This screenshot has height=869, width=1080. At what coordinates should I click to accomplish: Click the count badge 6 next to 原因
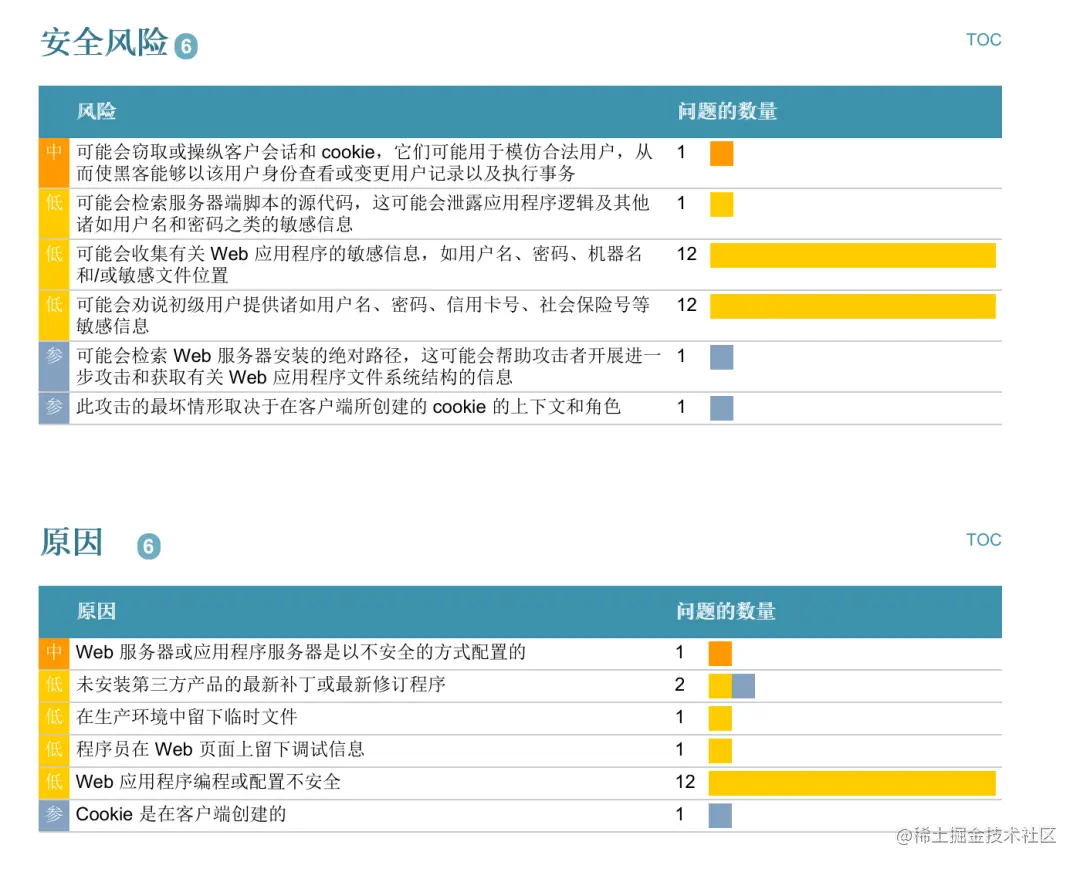coord(149,546)
